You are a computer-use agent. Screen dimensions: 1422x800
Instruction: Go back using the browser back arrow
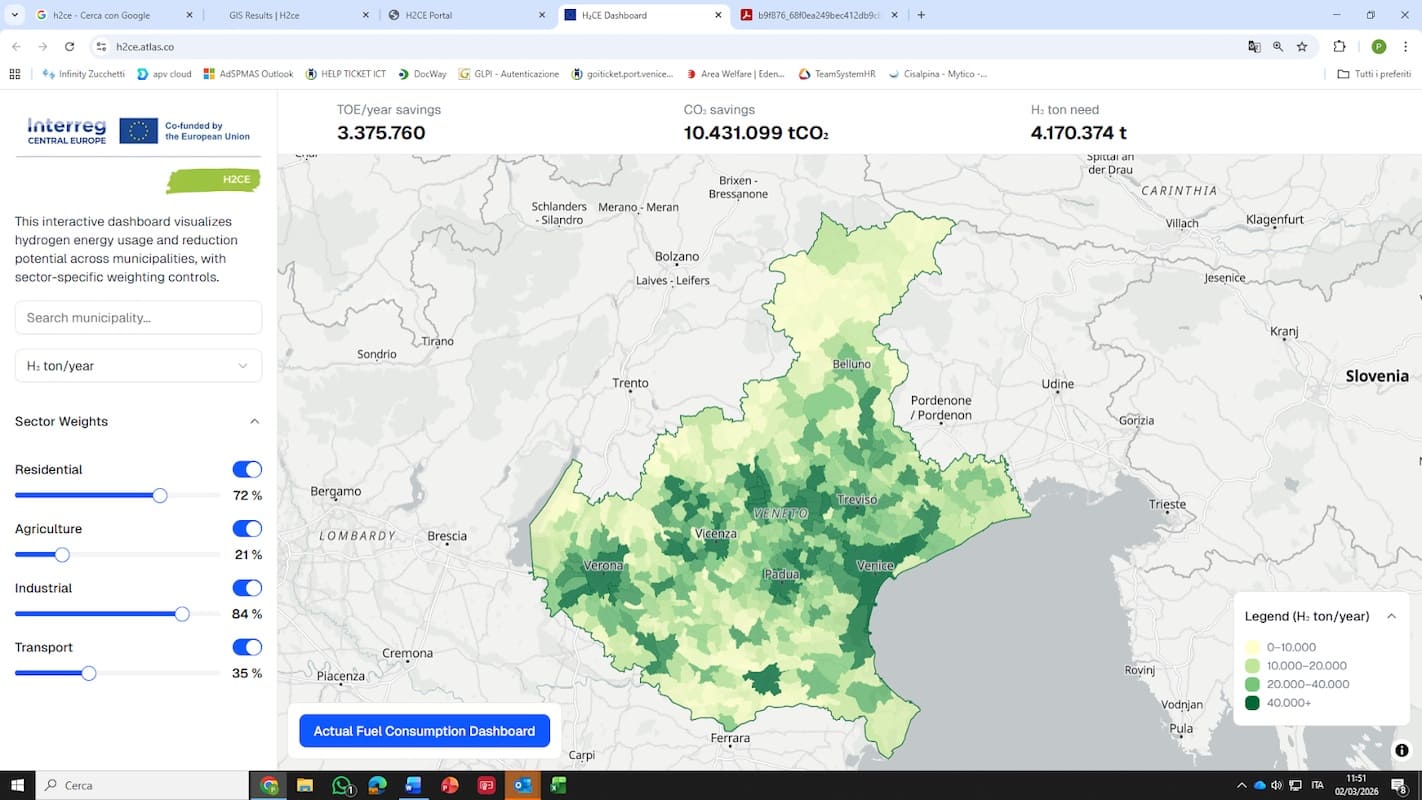click(16, 46)
